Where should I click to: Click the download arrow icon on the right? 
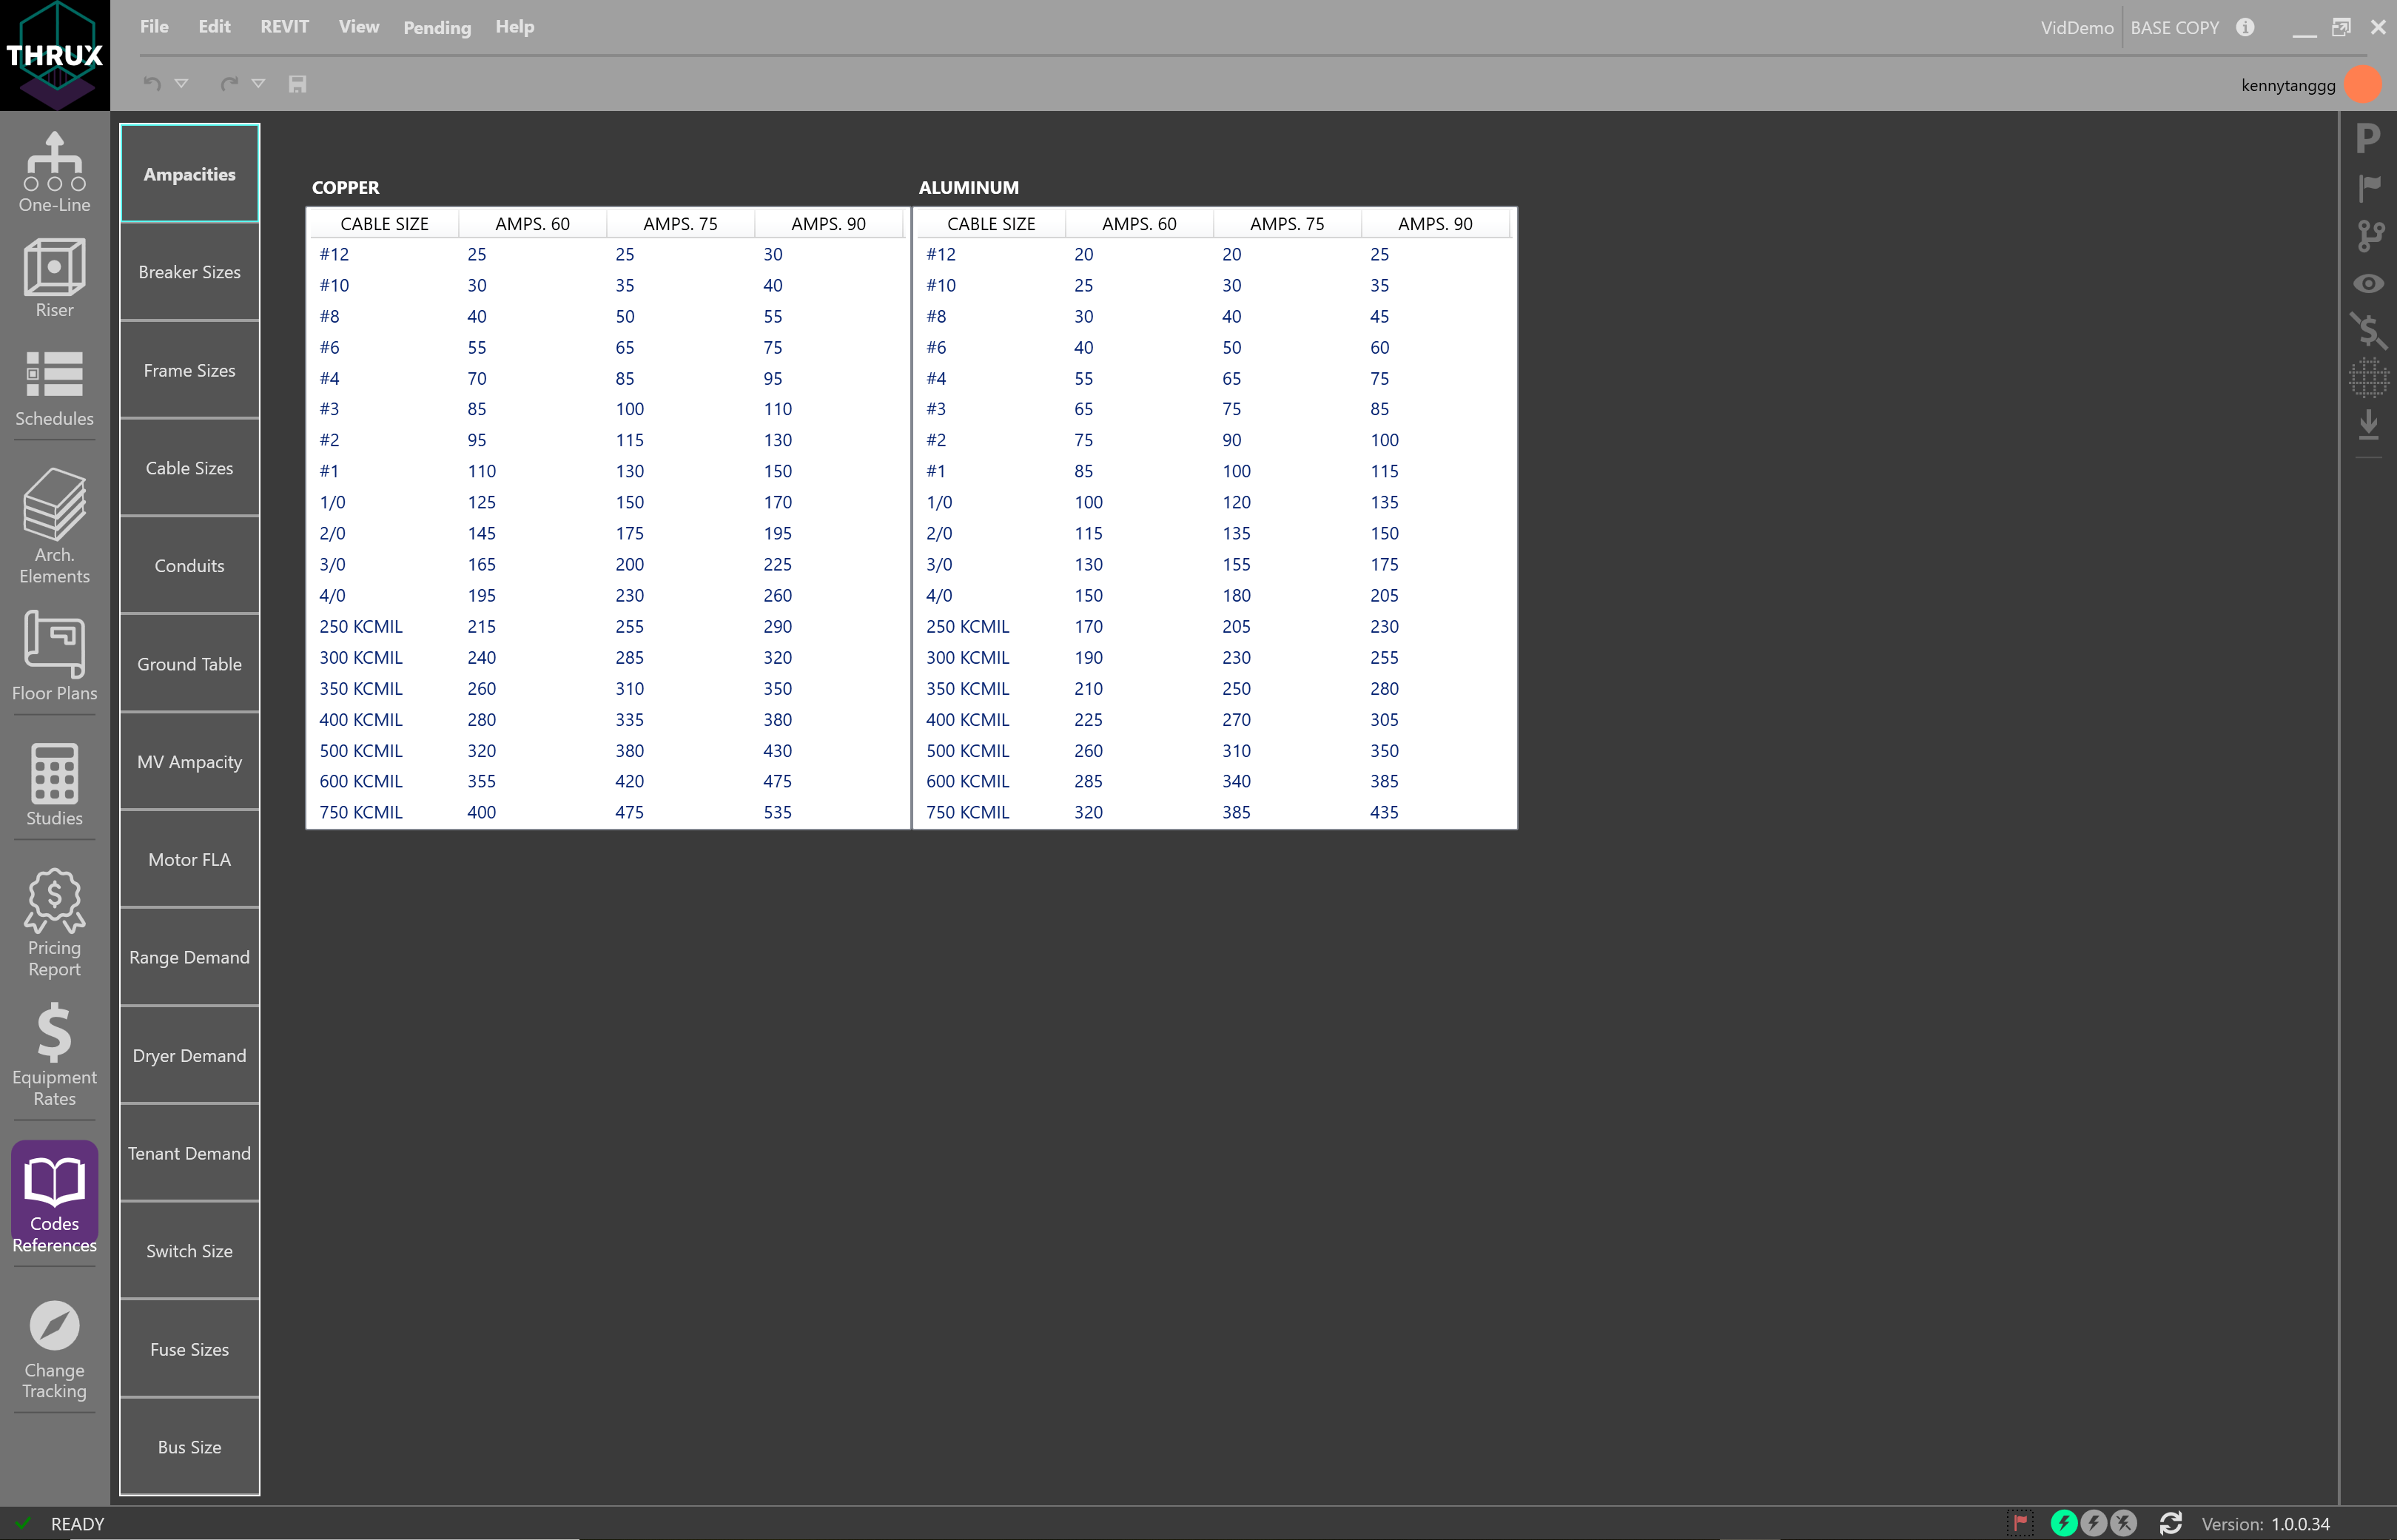click(2369, 425)
